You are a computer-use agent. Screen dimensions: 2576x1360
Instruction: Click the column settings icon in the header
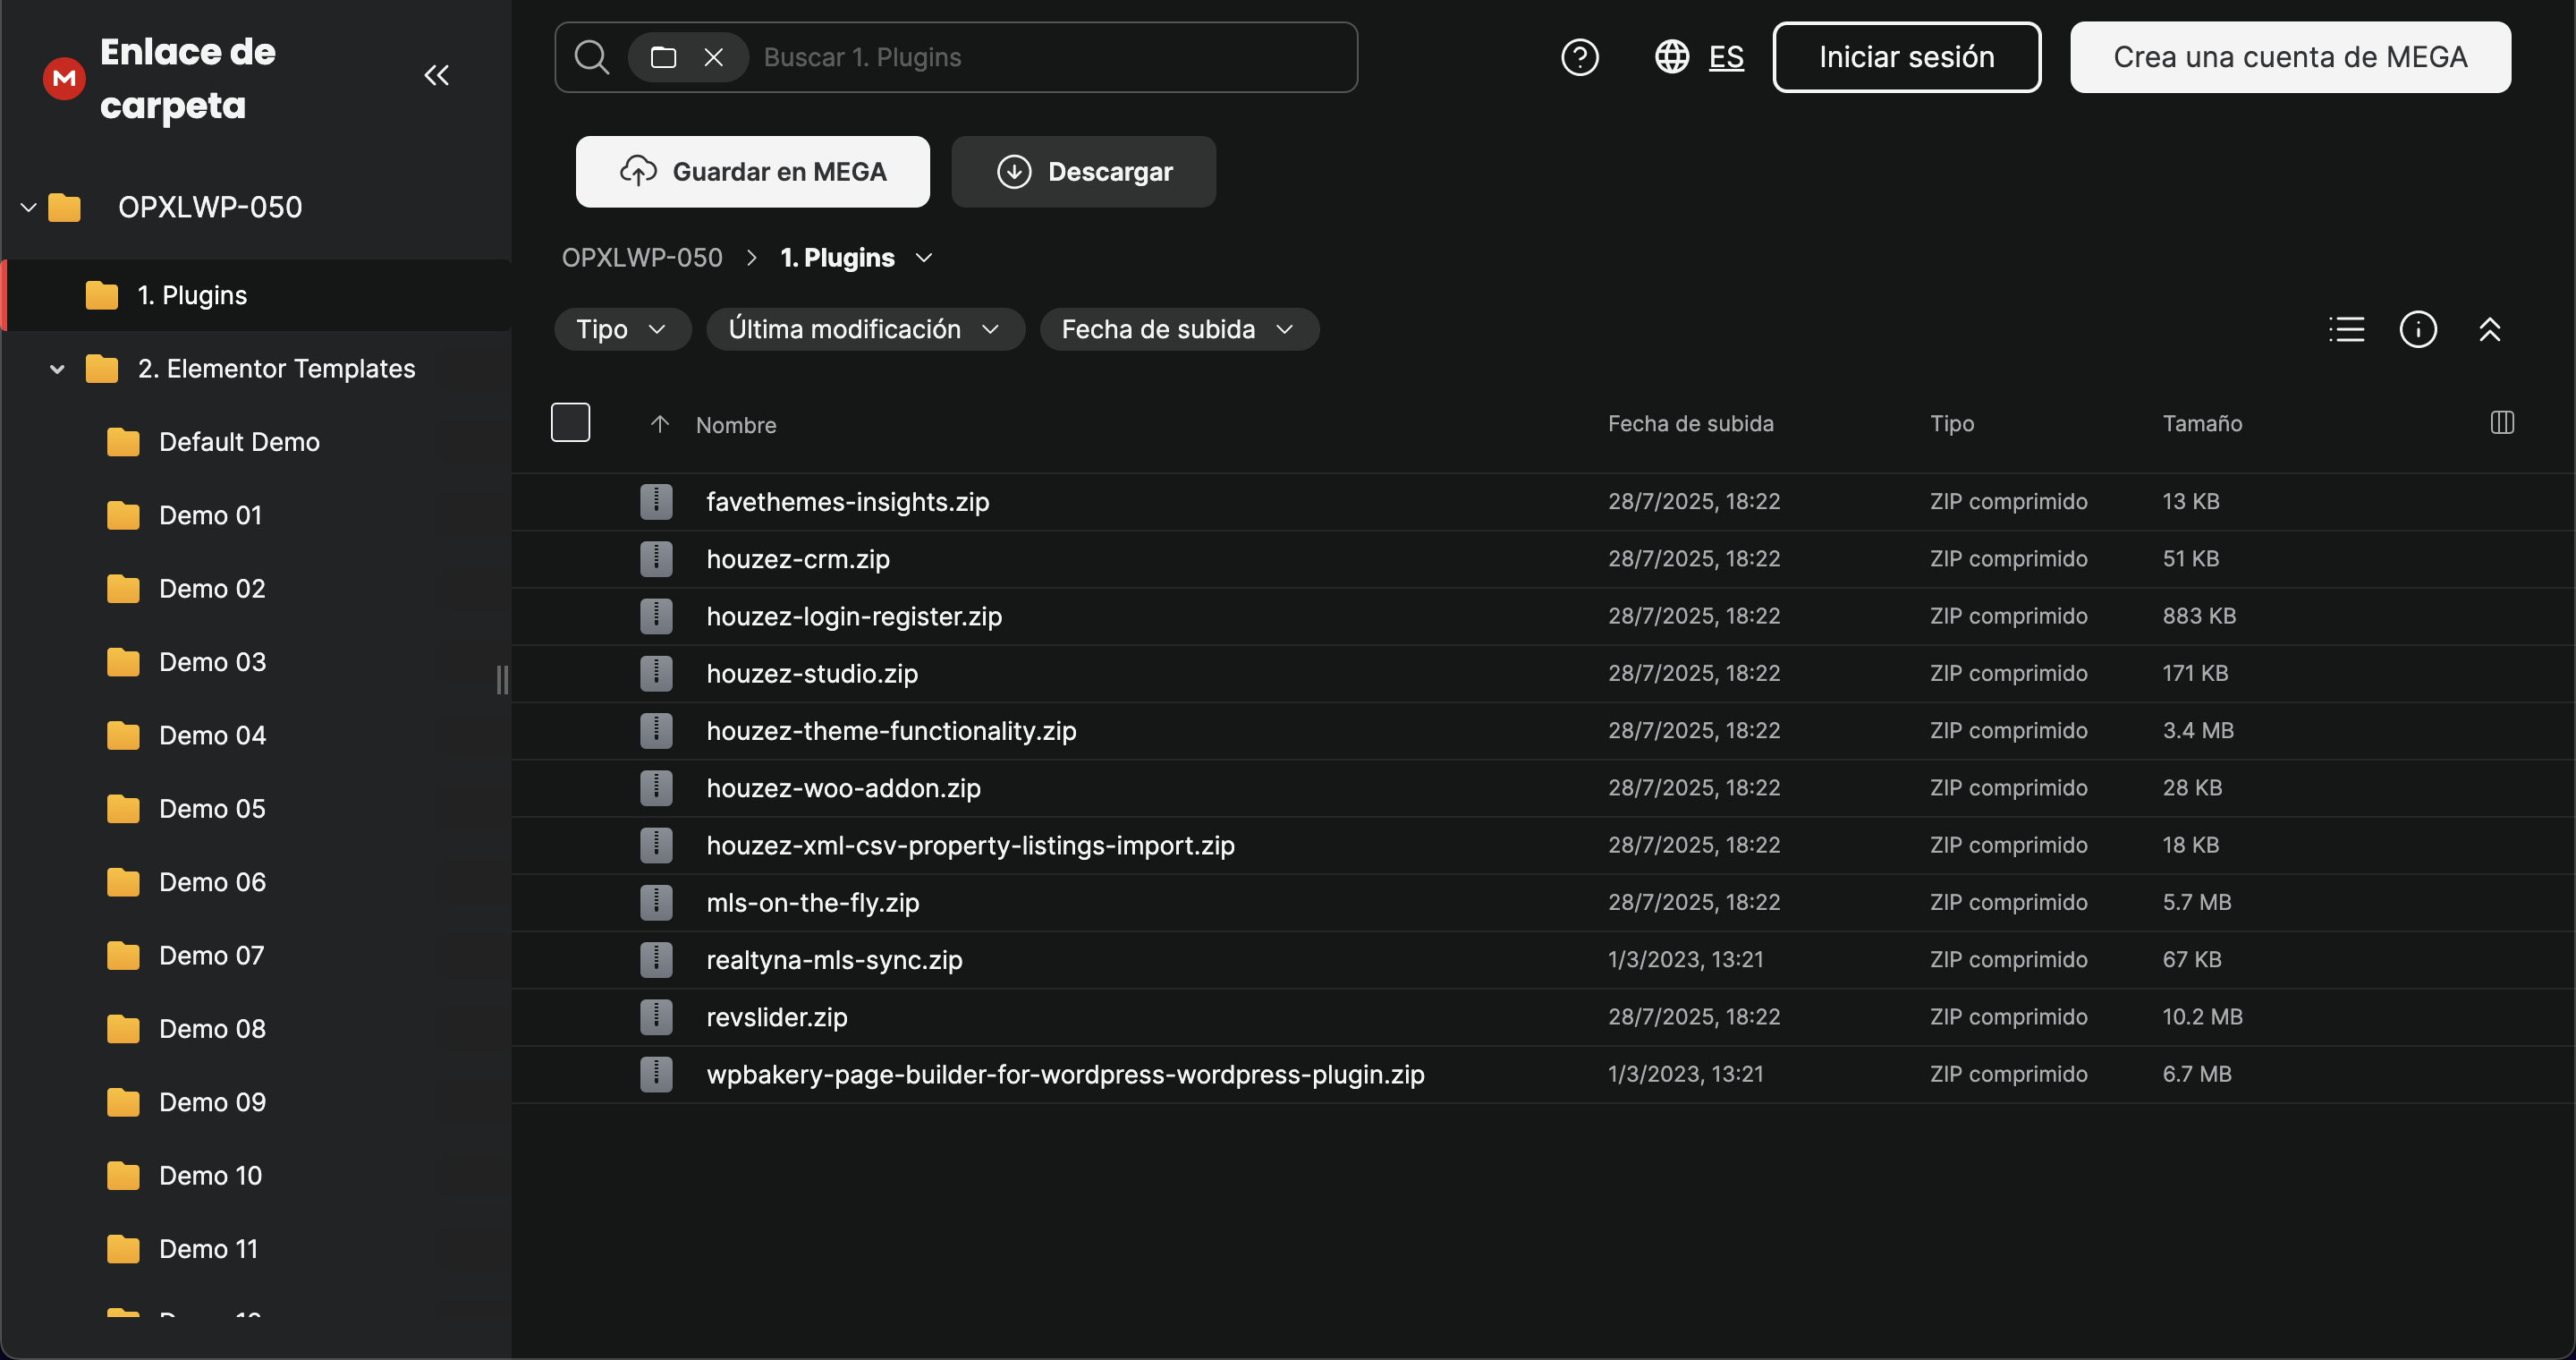(2501, 423)
